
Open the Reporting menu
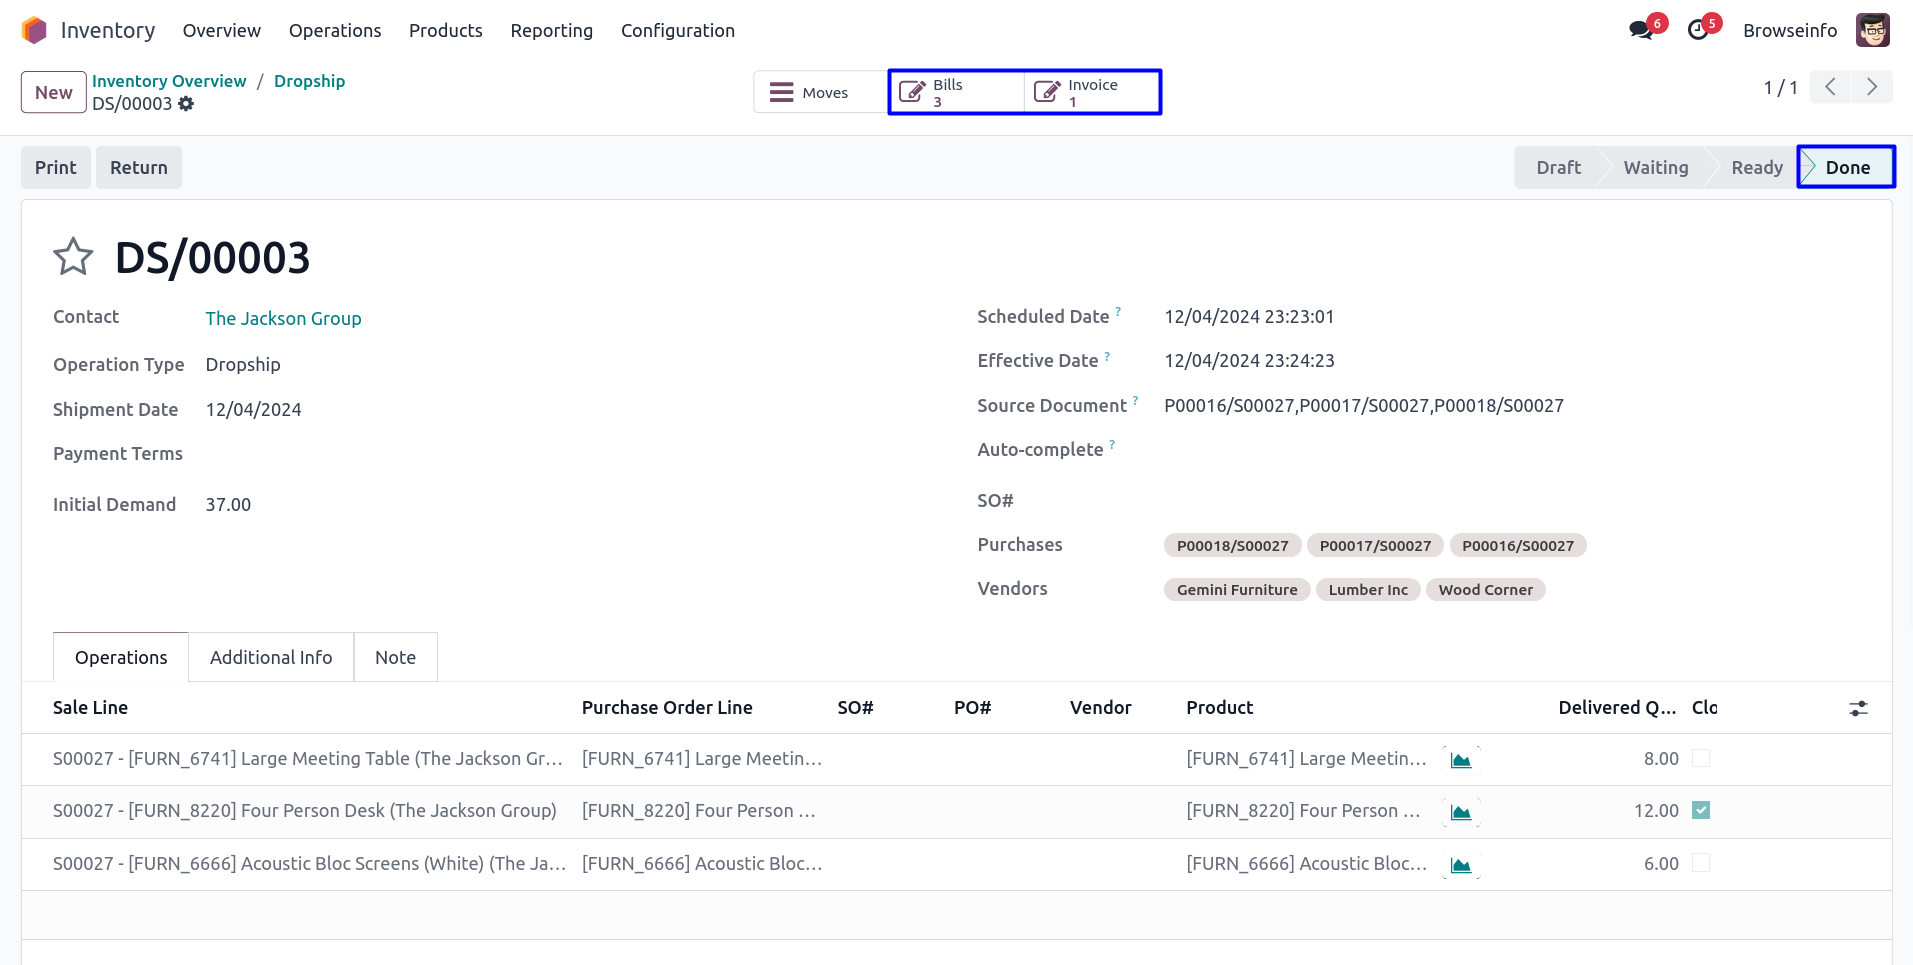[x=551, y=31]
